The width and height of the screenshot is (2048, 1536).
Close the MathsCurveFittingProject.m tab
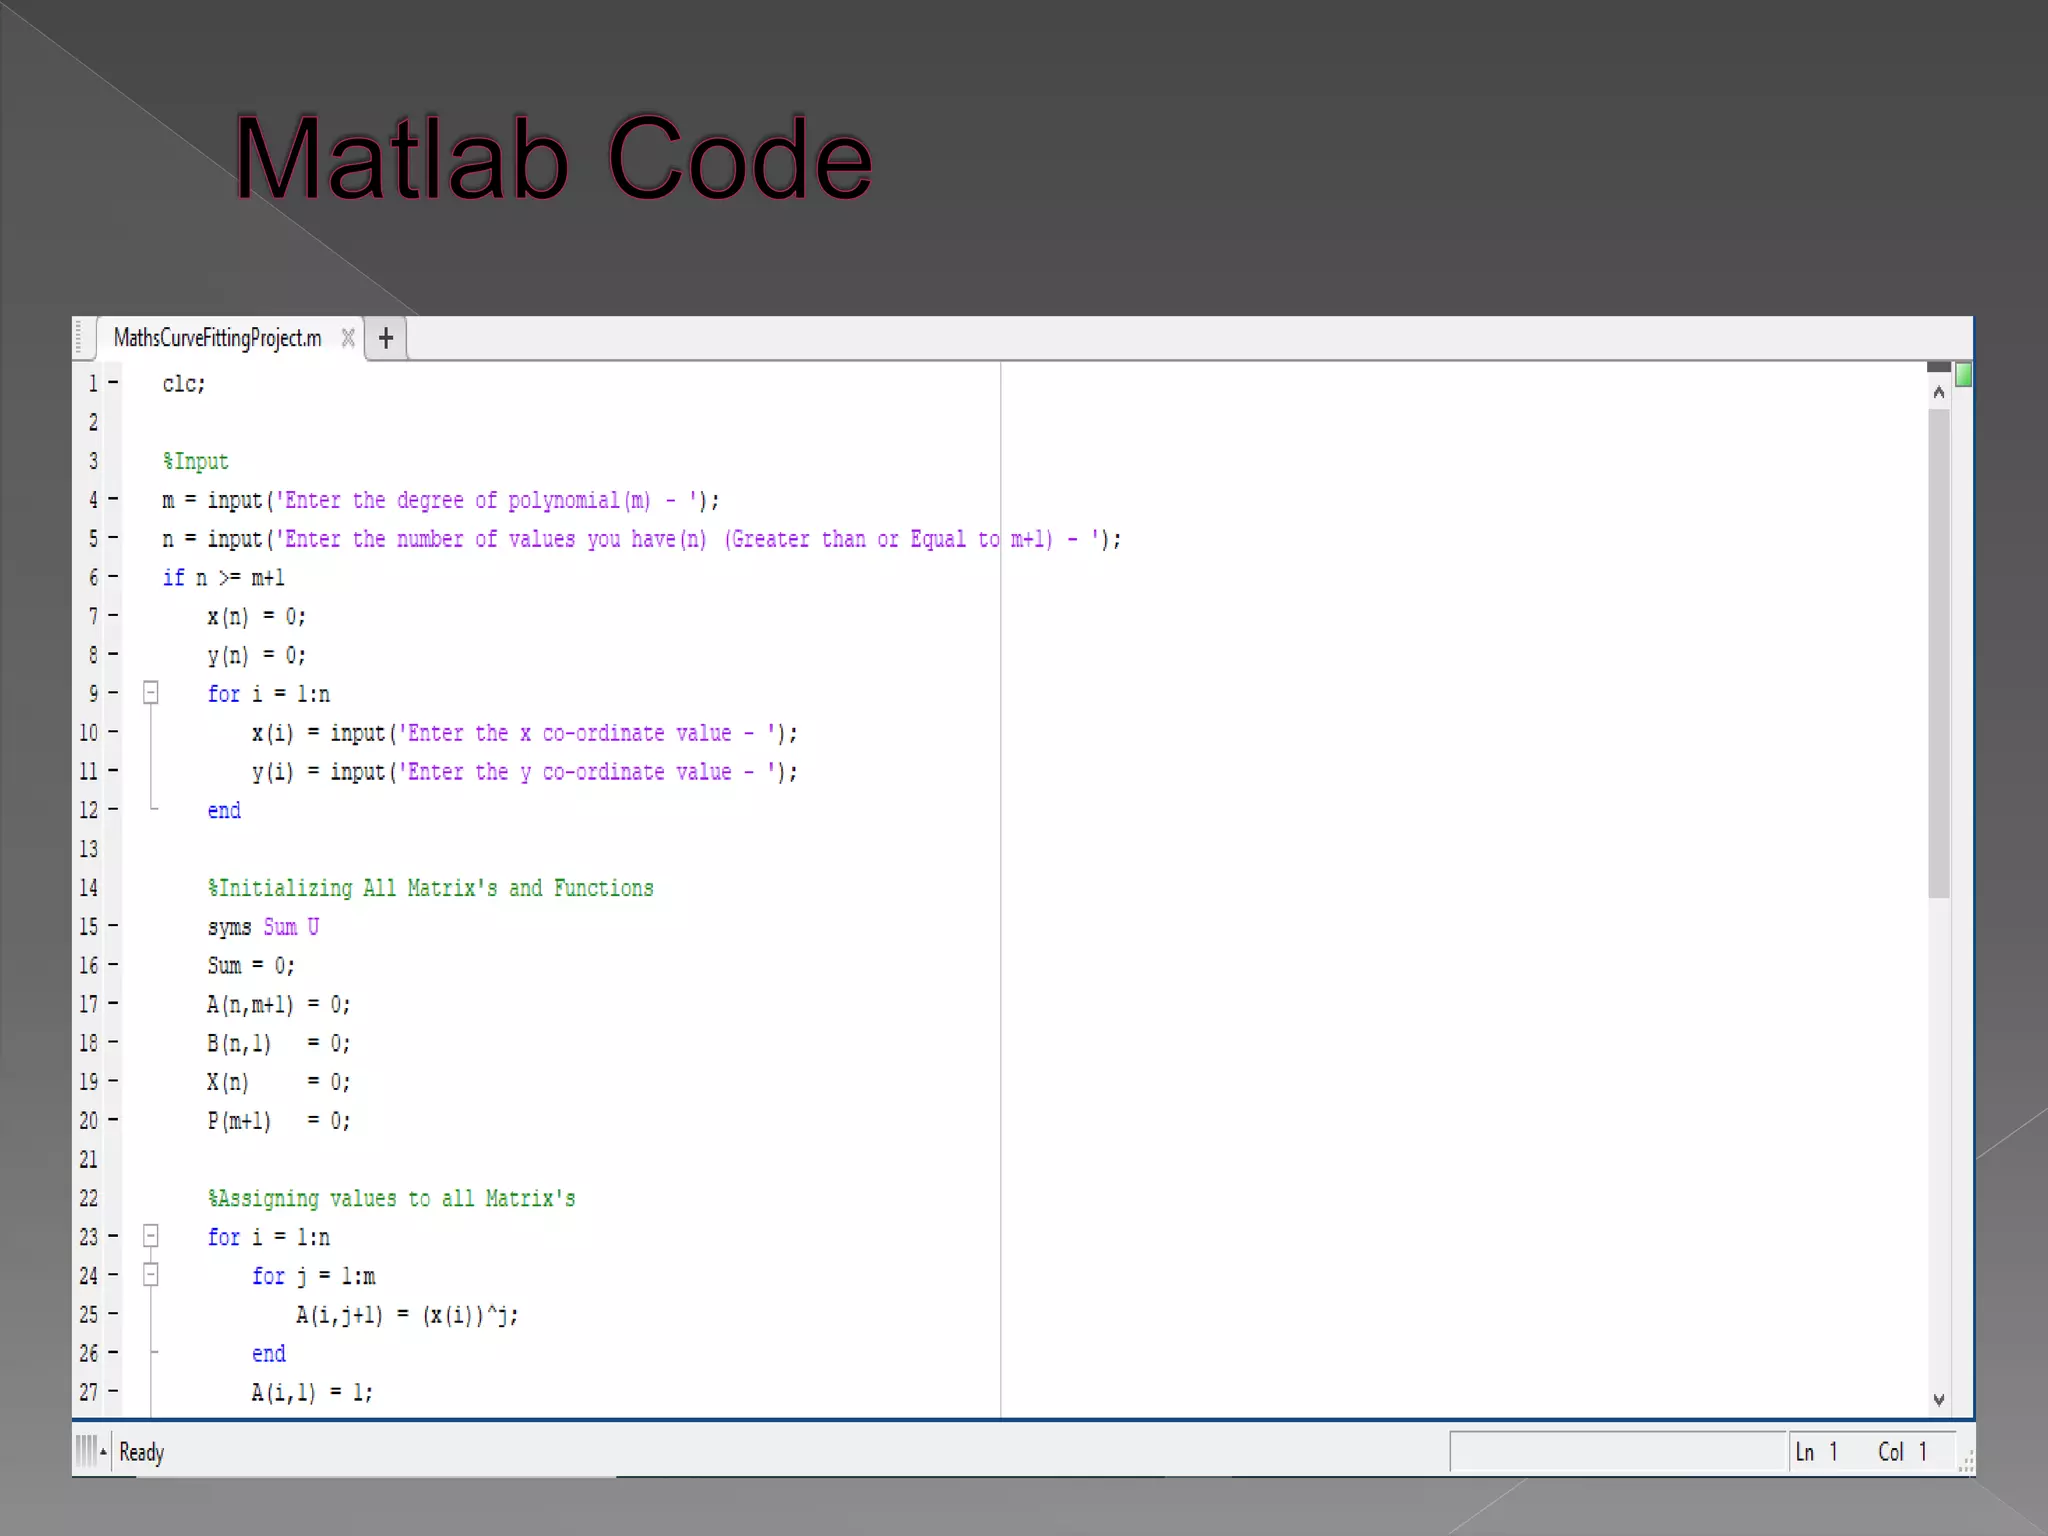point(348,338)
